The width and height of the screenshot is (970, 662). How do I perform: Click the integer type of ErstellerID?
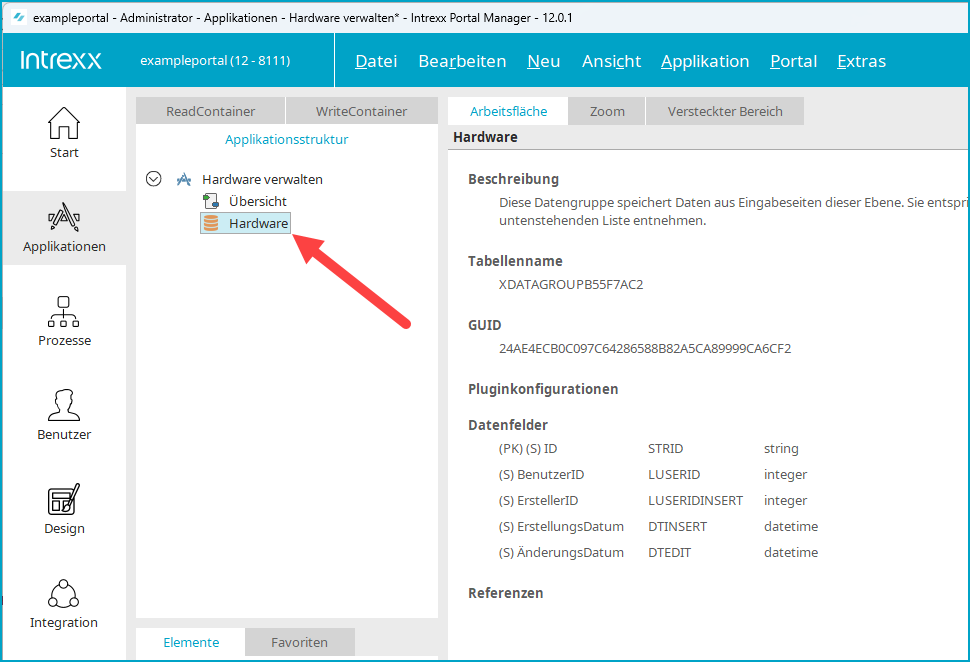(x=786, y=501)
